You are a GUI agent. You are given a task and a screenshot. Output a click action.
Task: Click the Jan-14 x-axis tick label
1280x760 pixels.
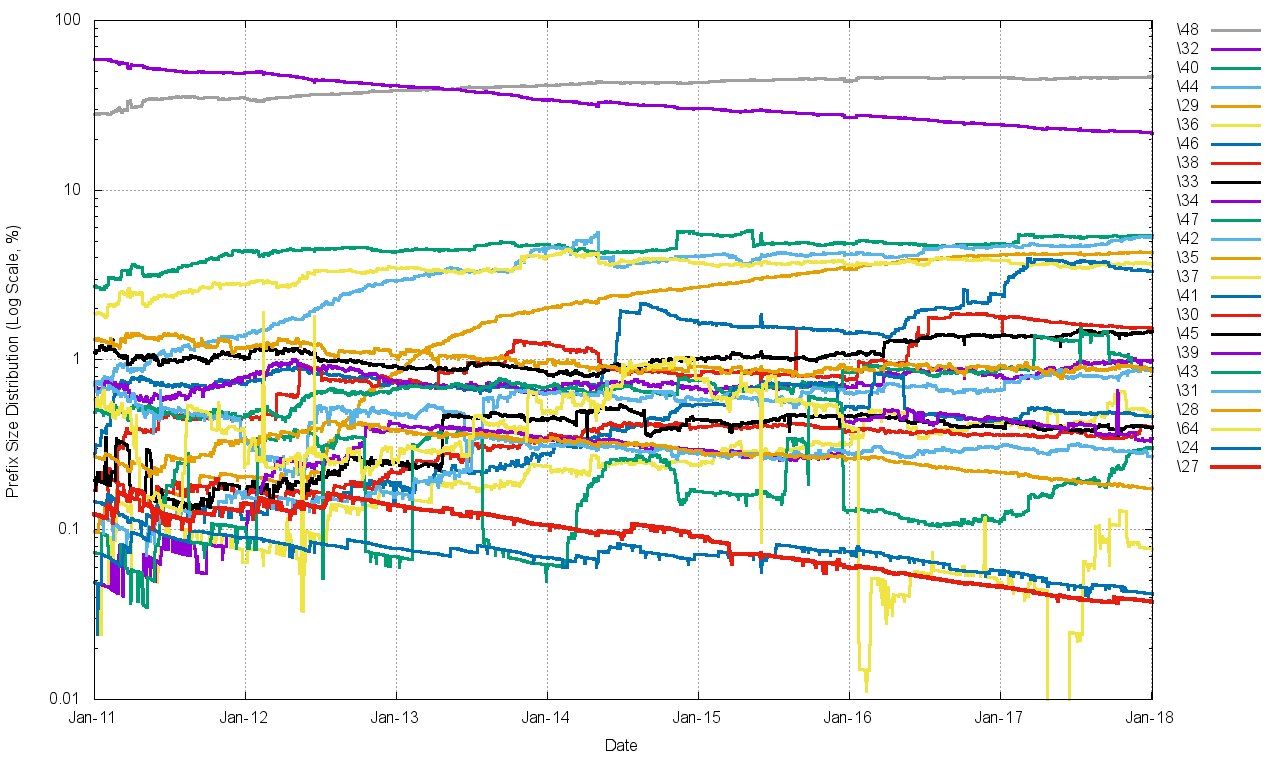coord(547,717)
